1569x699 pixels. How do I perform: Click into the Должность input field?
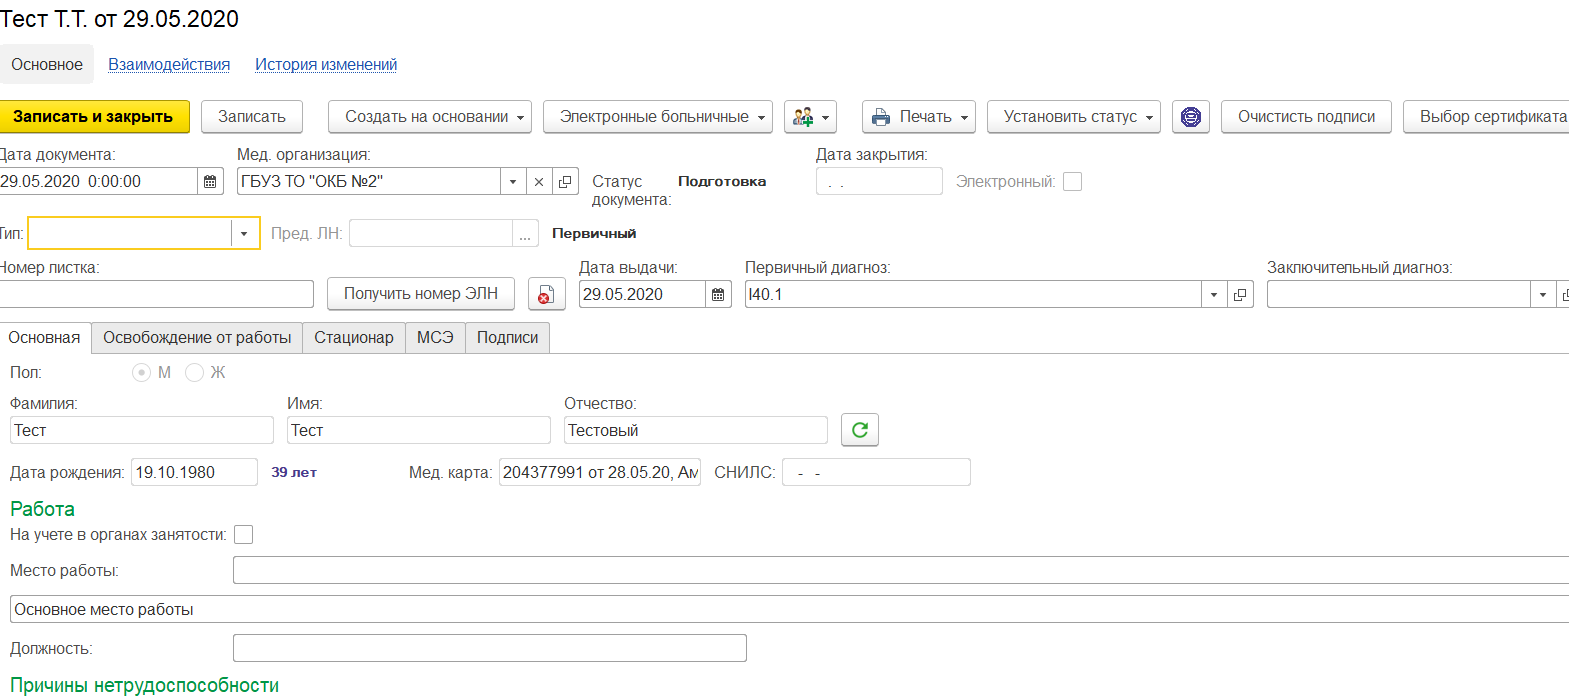tap(489, 648)
